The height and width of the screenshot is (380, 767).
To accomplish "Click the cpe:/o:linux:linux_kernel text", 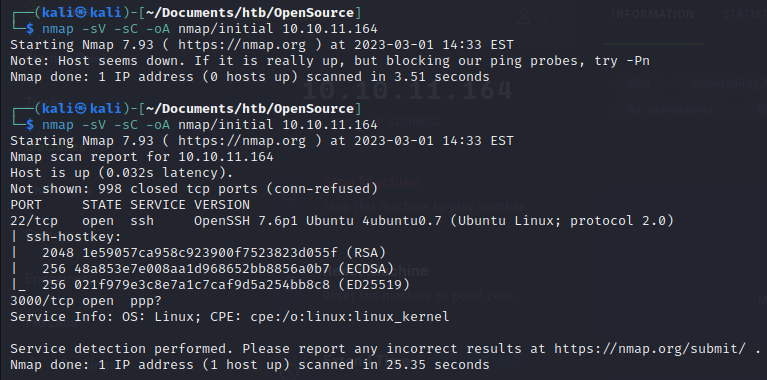I will pos(349,316).
